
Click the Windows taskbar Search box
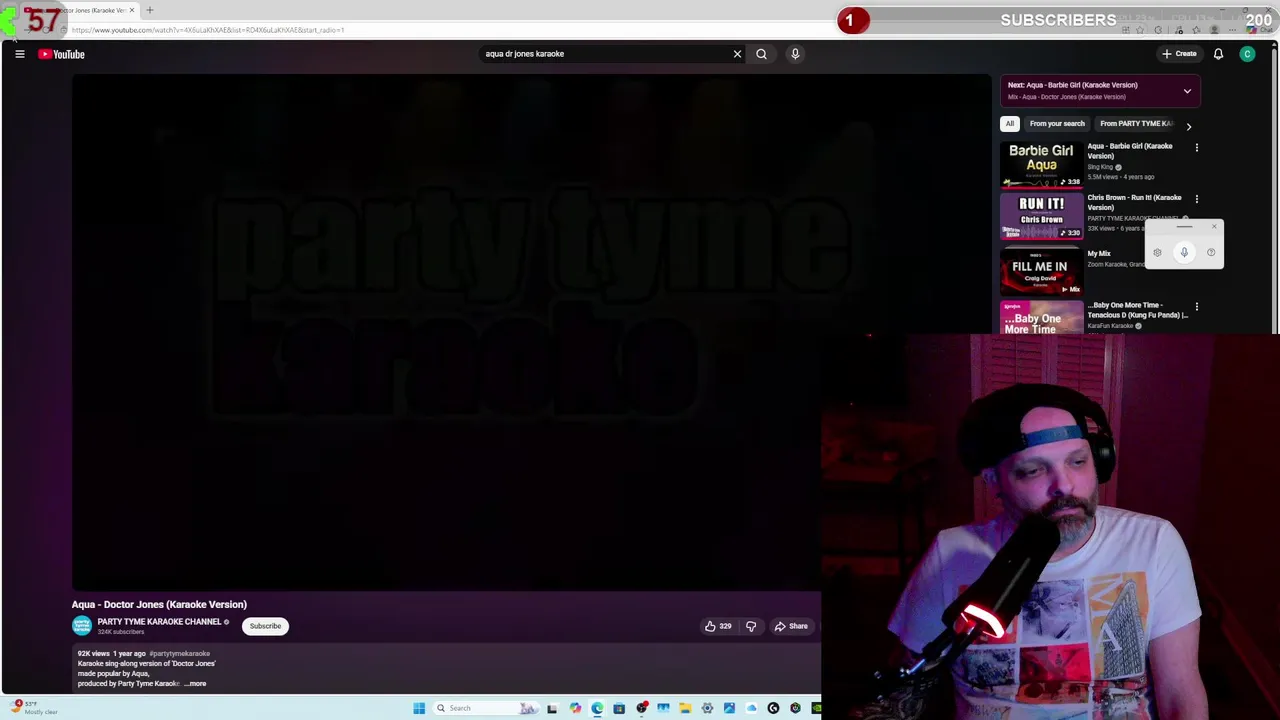[486, 708]
